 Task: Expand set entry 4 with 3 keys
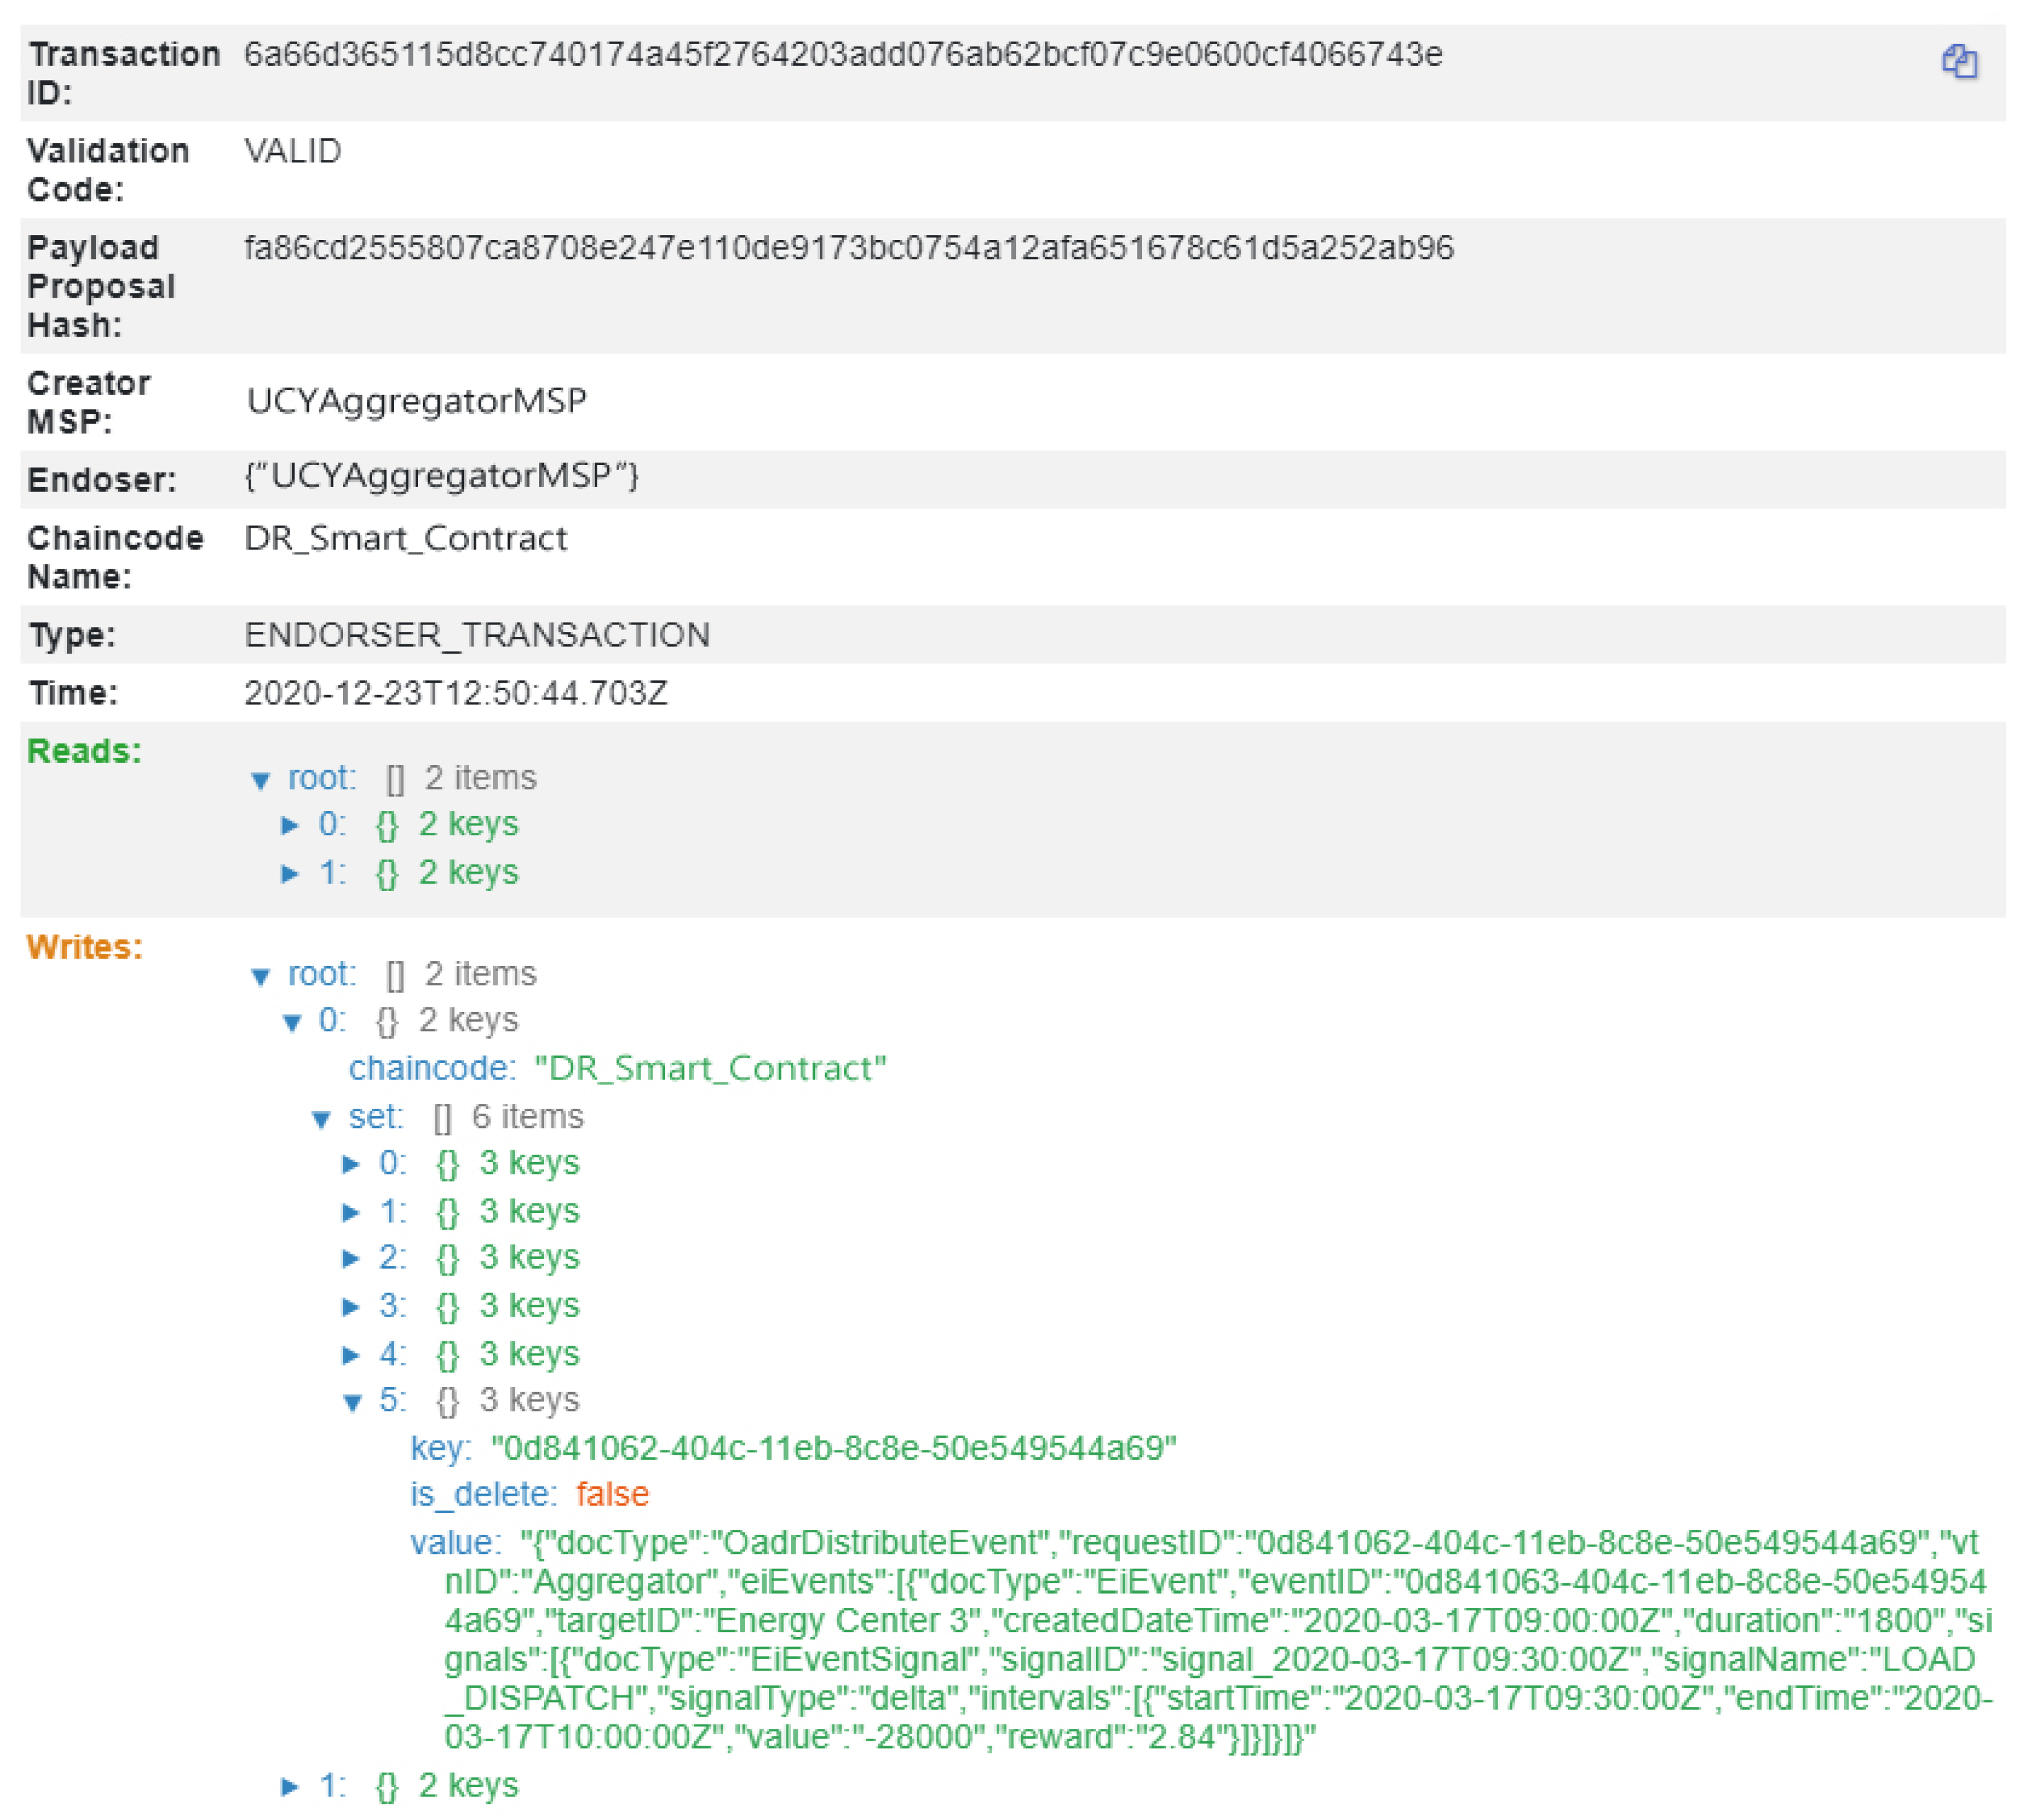click(351, 1355)
